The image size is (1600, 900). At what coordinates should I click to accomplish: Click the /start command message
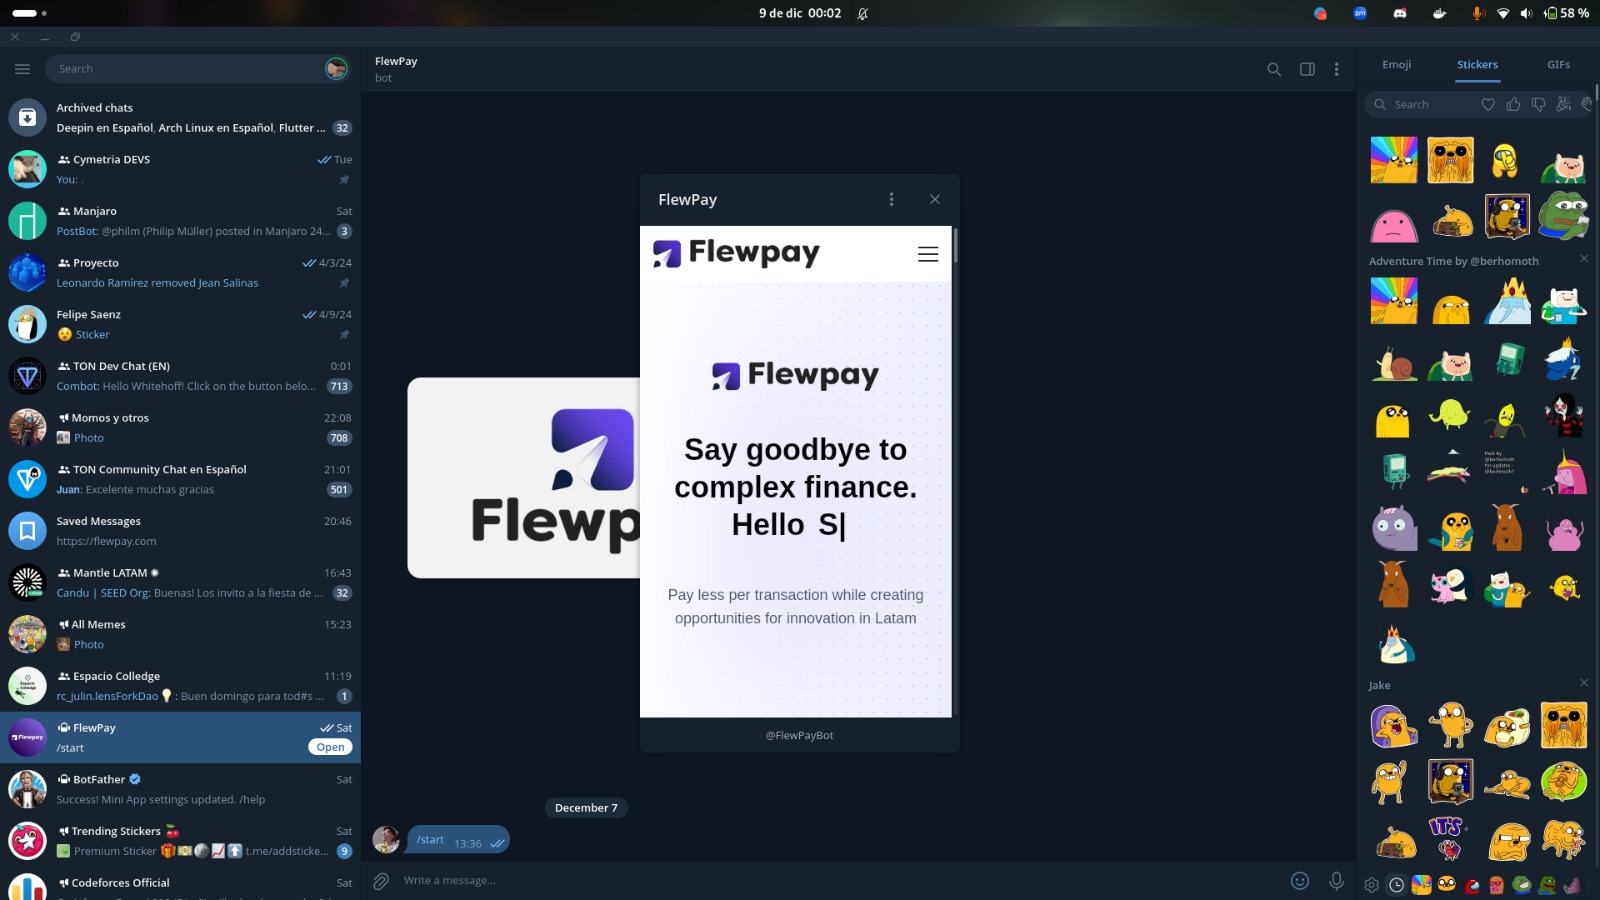[x=459, y=840]
